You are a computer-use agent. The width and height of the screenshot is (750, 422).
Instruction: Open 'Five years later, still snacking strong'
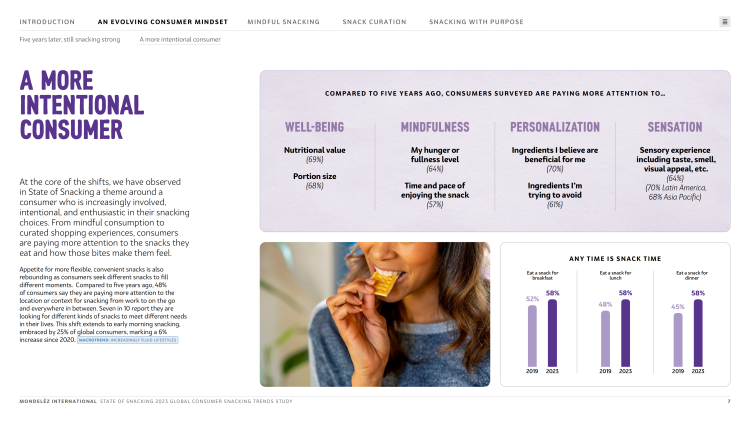(70, 39)
